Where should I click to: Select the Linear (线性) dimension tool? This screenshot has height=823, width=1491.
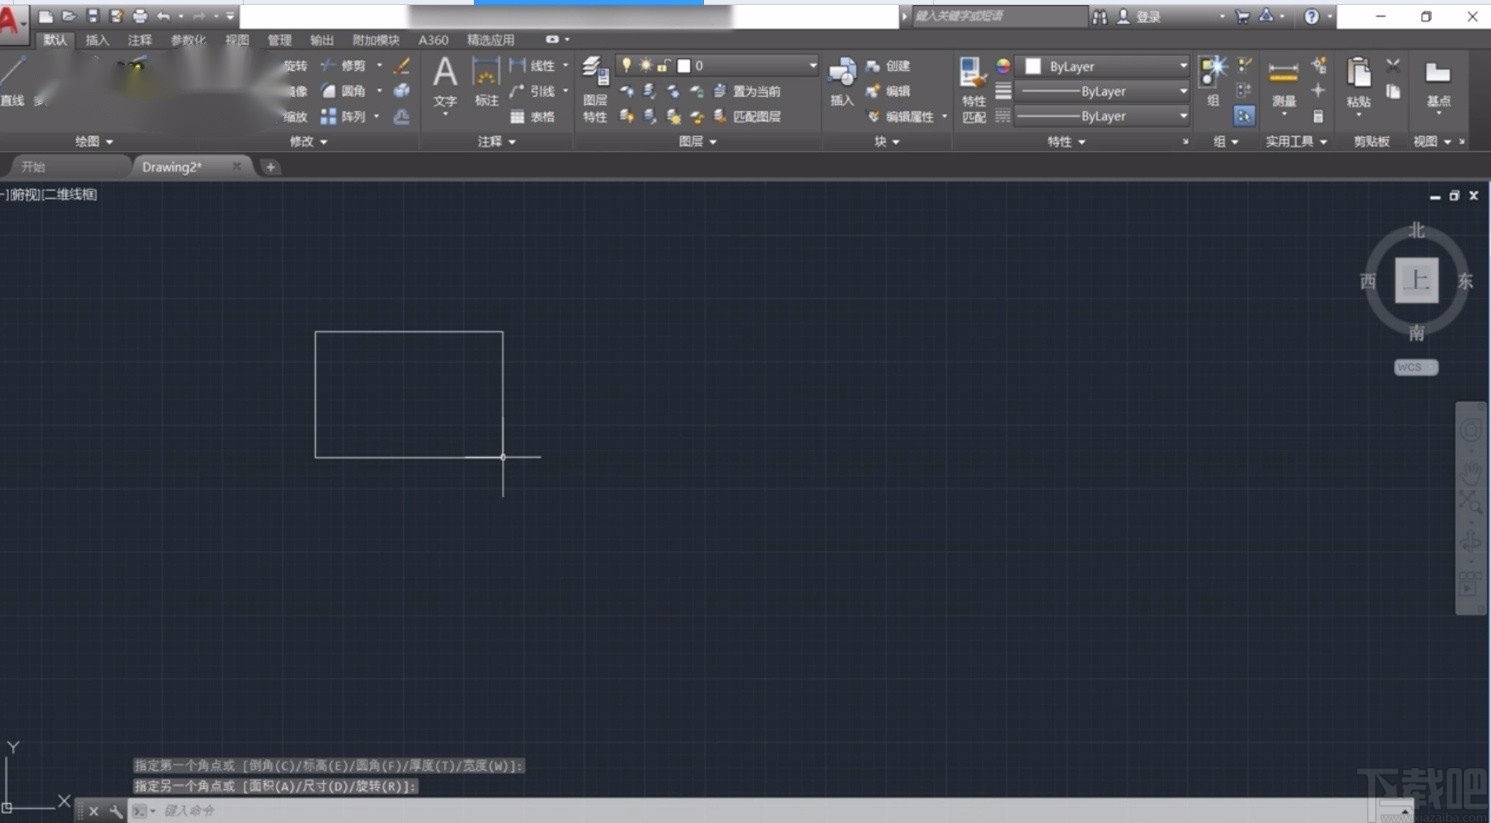coord(532,66)
